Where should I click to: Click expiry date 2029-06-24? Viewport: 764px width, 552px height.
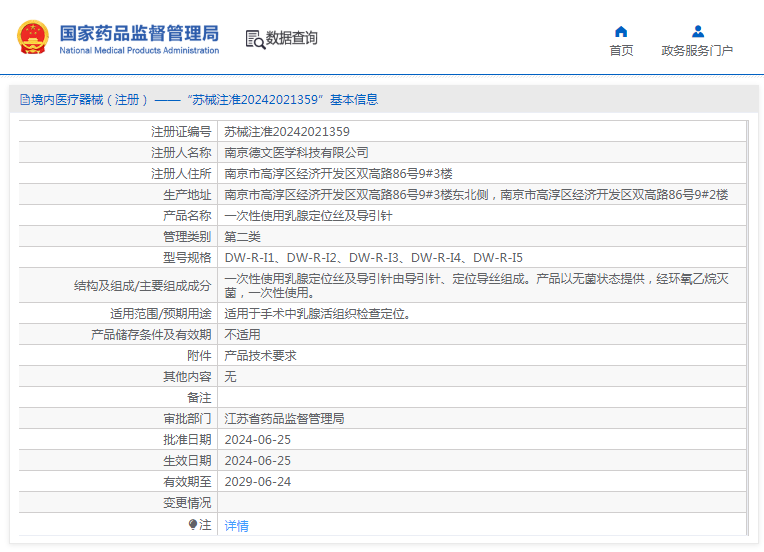(x=257, y=481)
